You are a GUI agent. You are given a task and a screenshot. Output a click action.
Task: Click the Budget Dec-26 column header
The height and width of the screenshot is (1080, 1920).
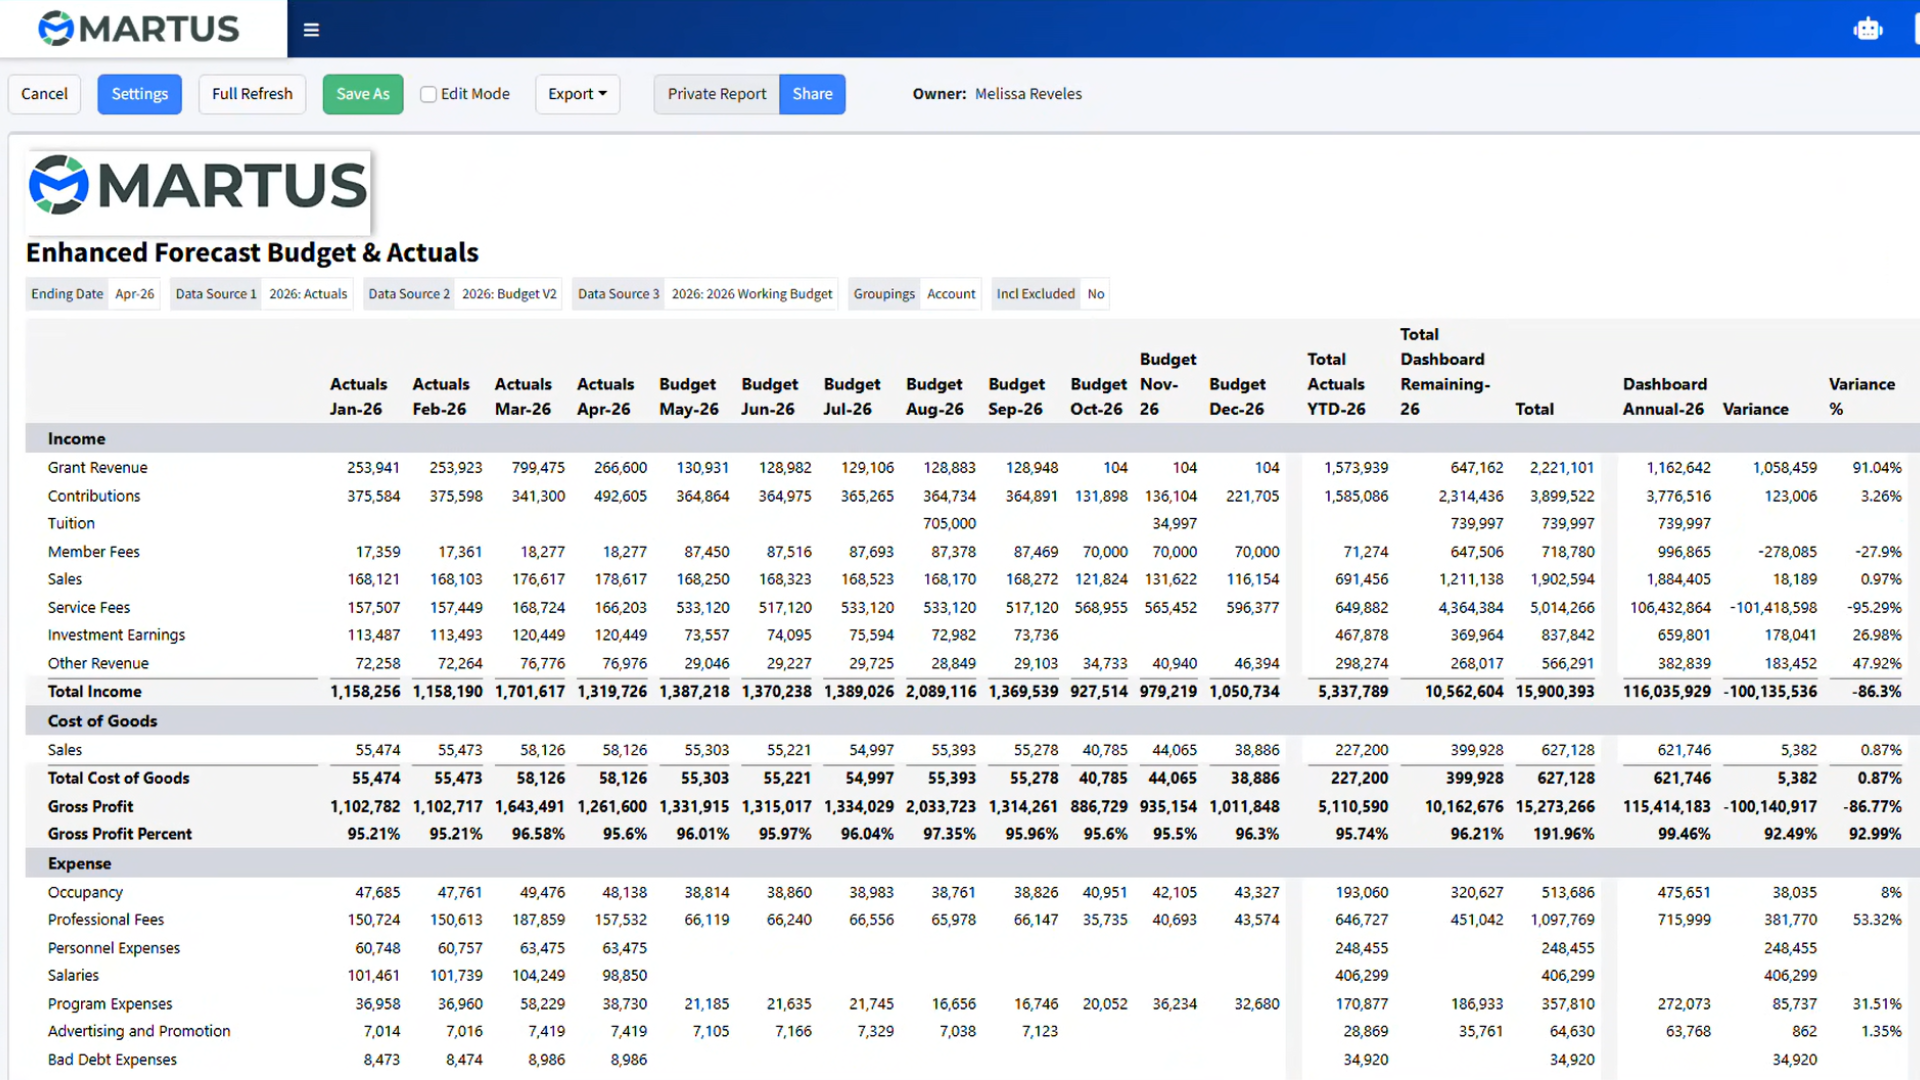point(1237,397)
